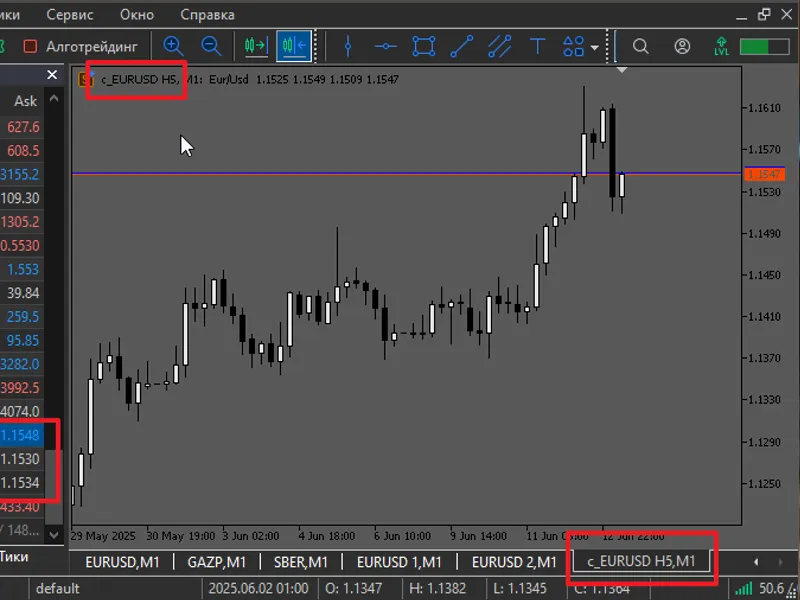Click the default profile in status bar
Screen dimensions: 800x600
(58, 588)
